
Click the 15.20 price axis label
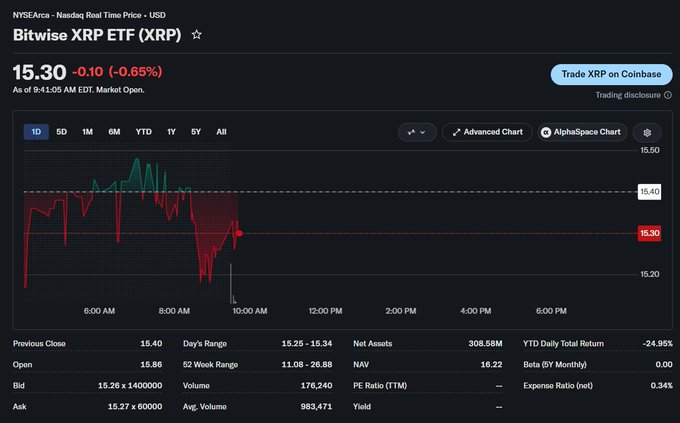(x=650, y=274)
